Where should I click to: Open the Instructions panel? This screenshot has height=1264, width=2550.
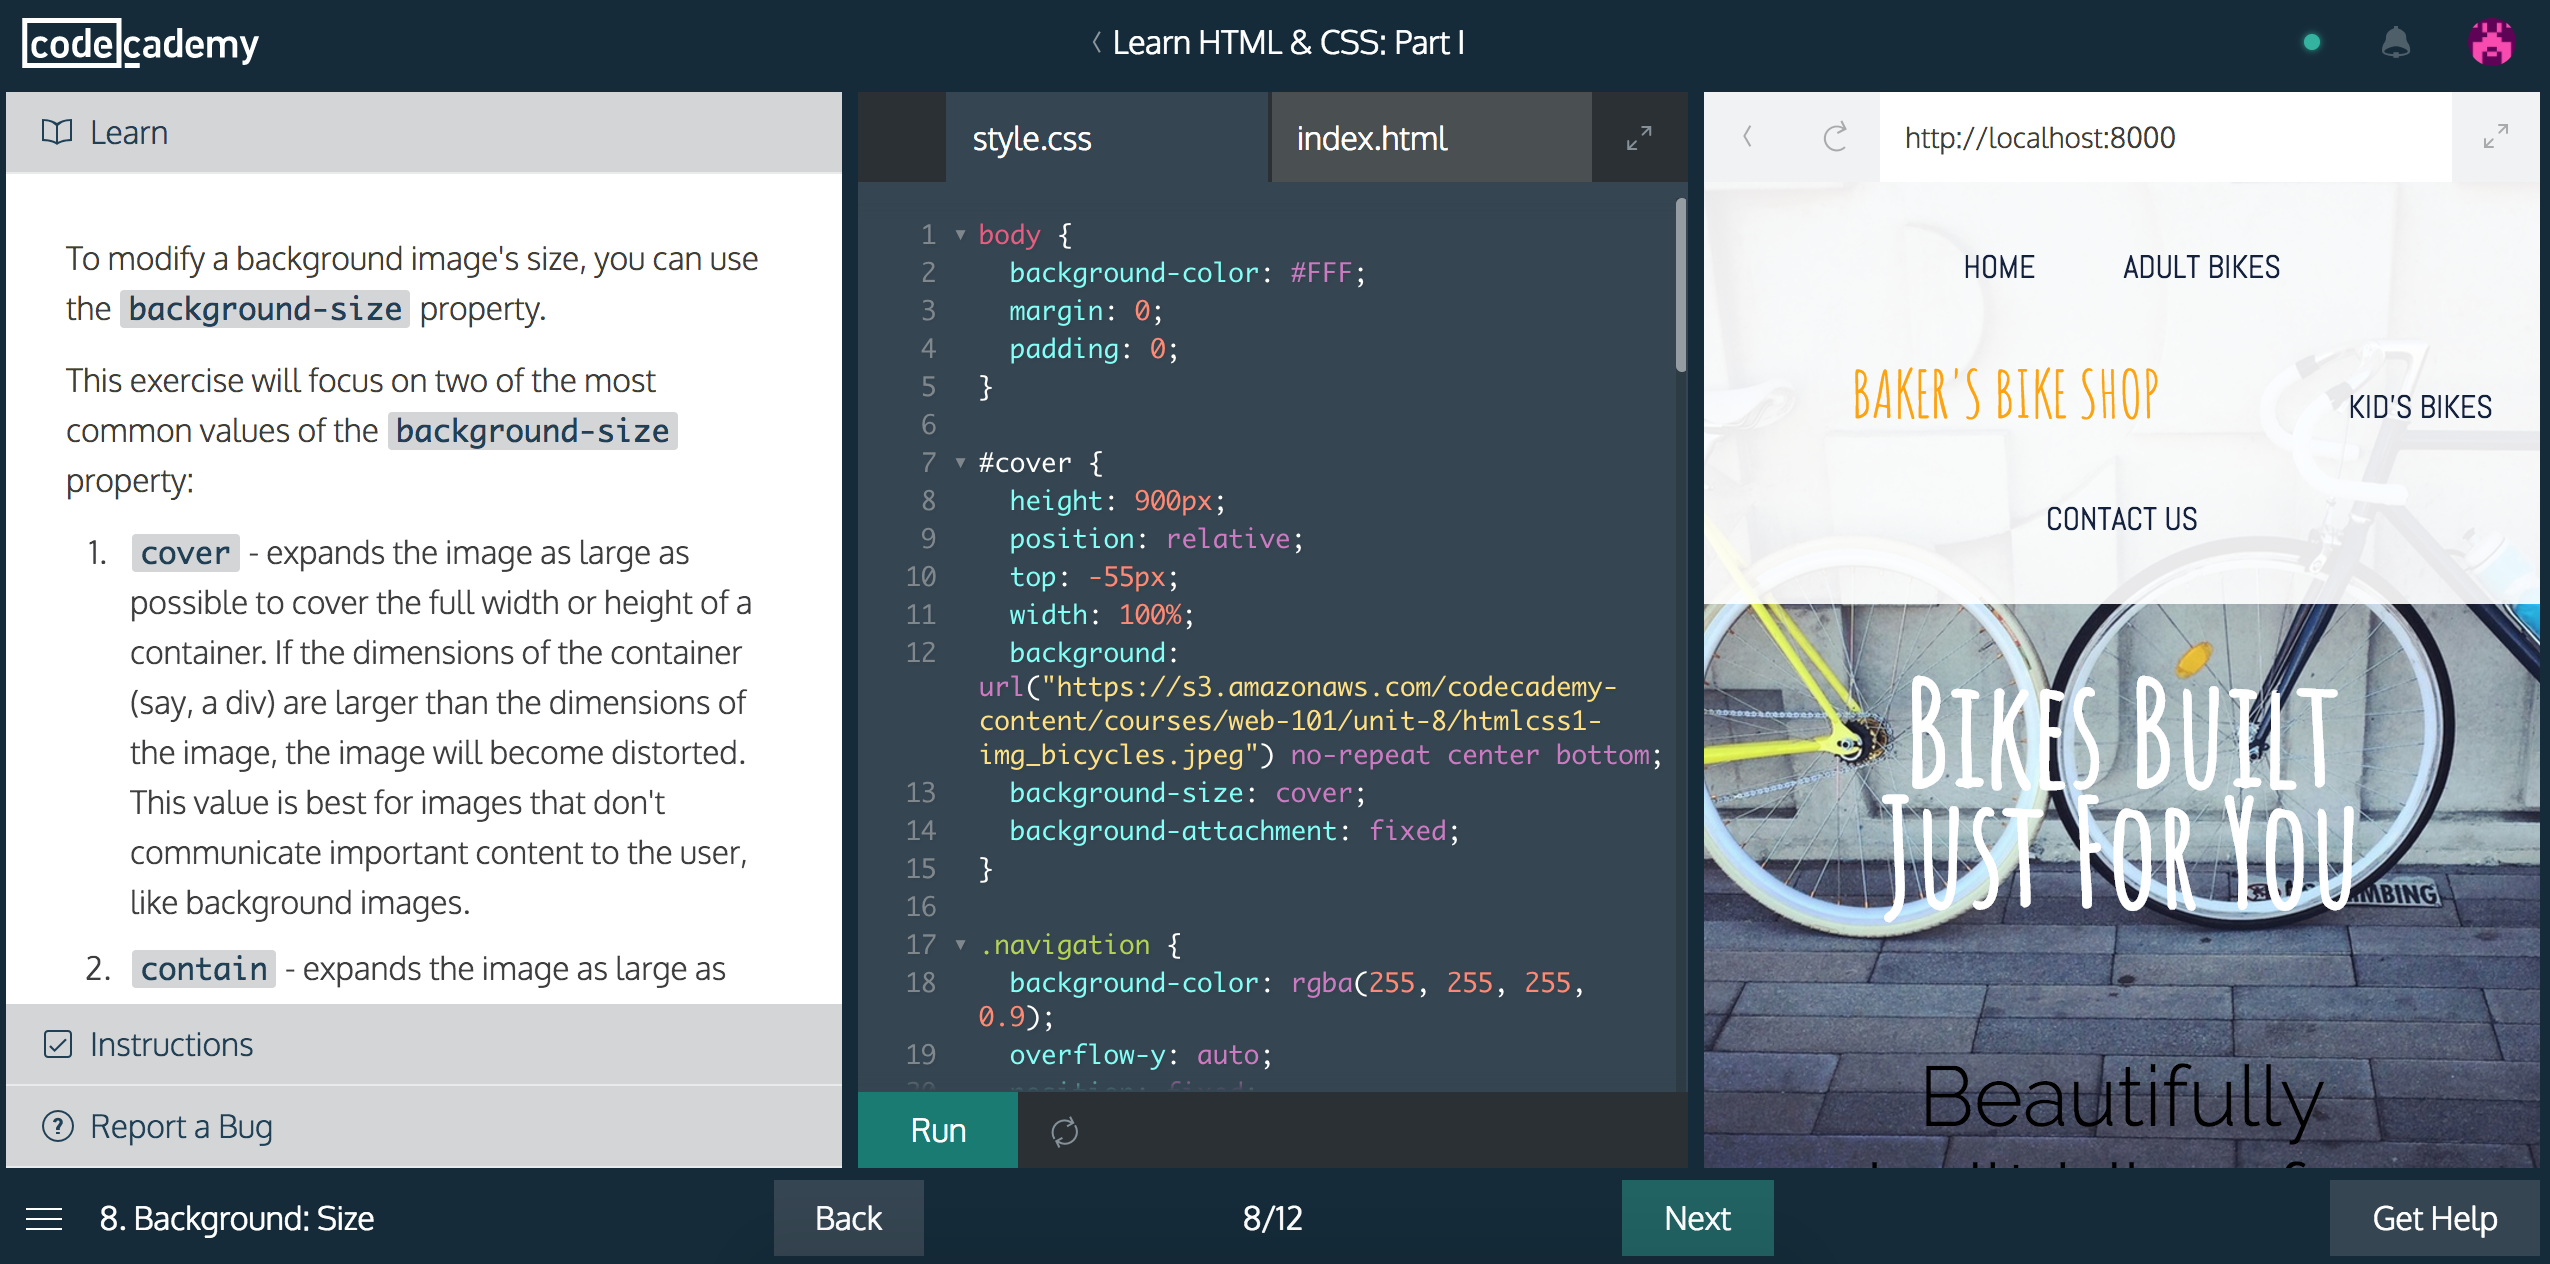(424, 1045)
